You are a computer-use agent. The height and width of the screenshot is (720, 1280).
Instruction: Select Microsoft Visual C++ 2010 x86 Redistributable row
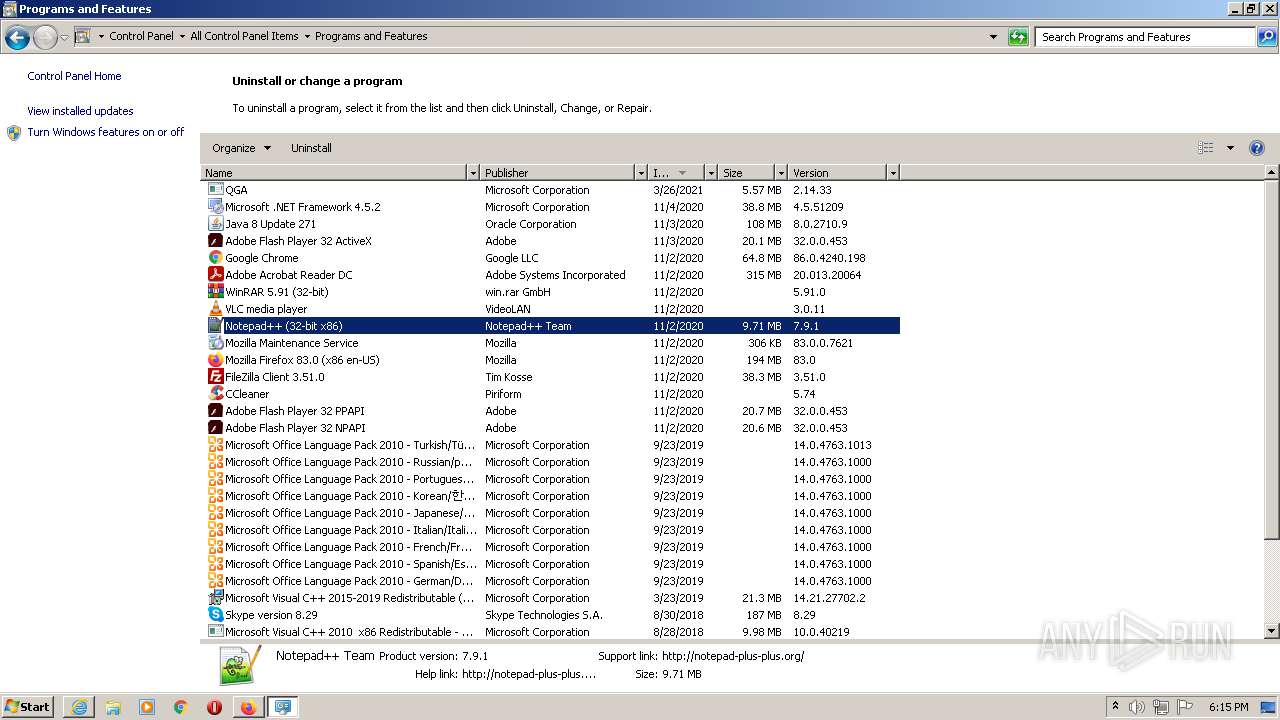tap(552, 632)
